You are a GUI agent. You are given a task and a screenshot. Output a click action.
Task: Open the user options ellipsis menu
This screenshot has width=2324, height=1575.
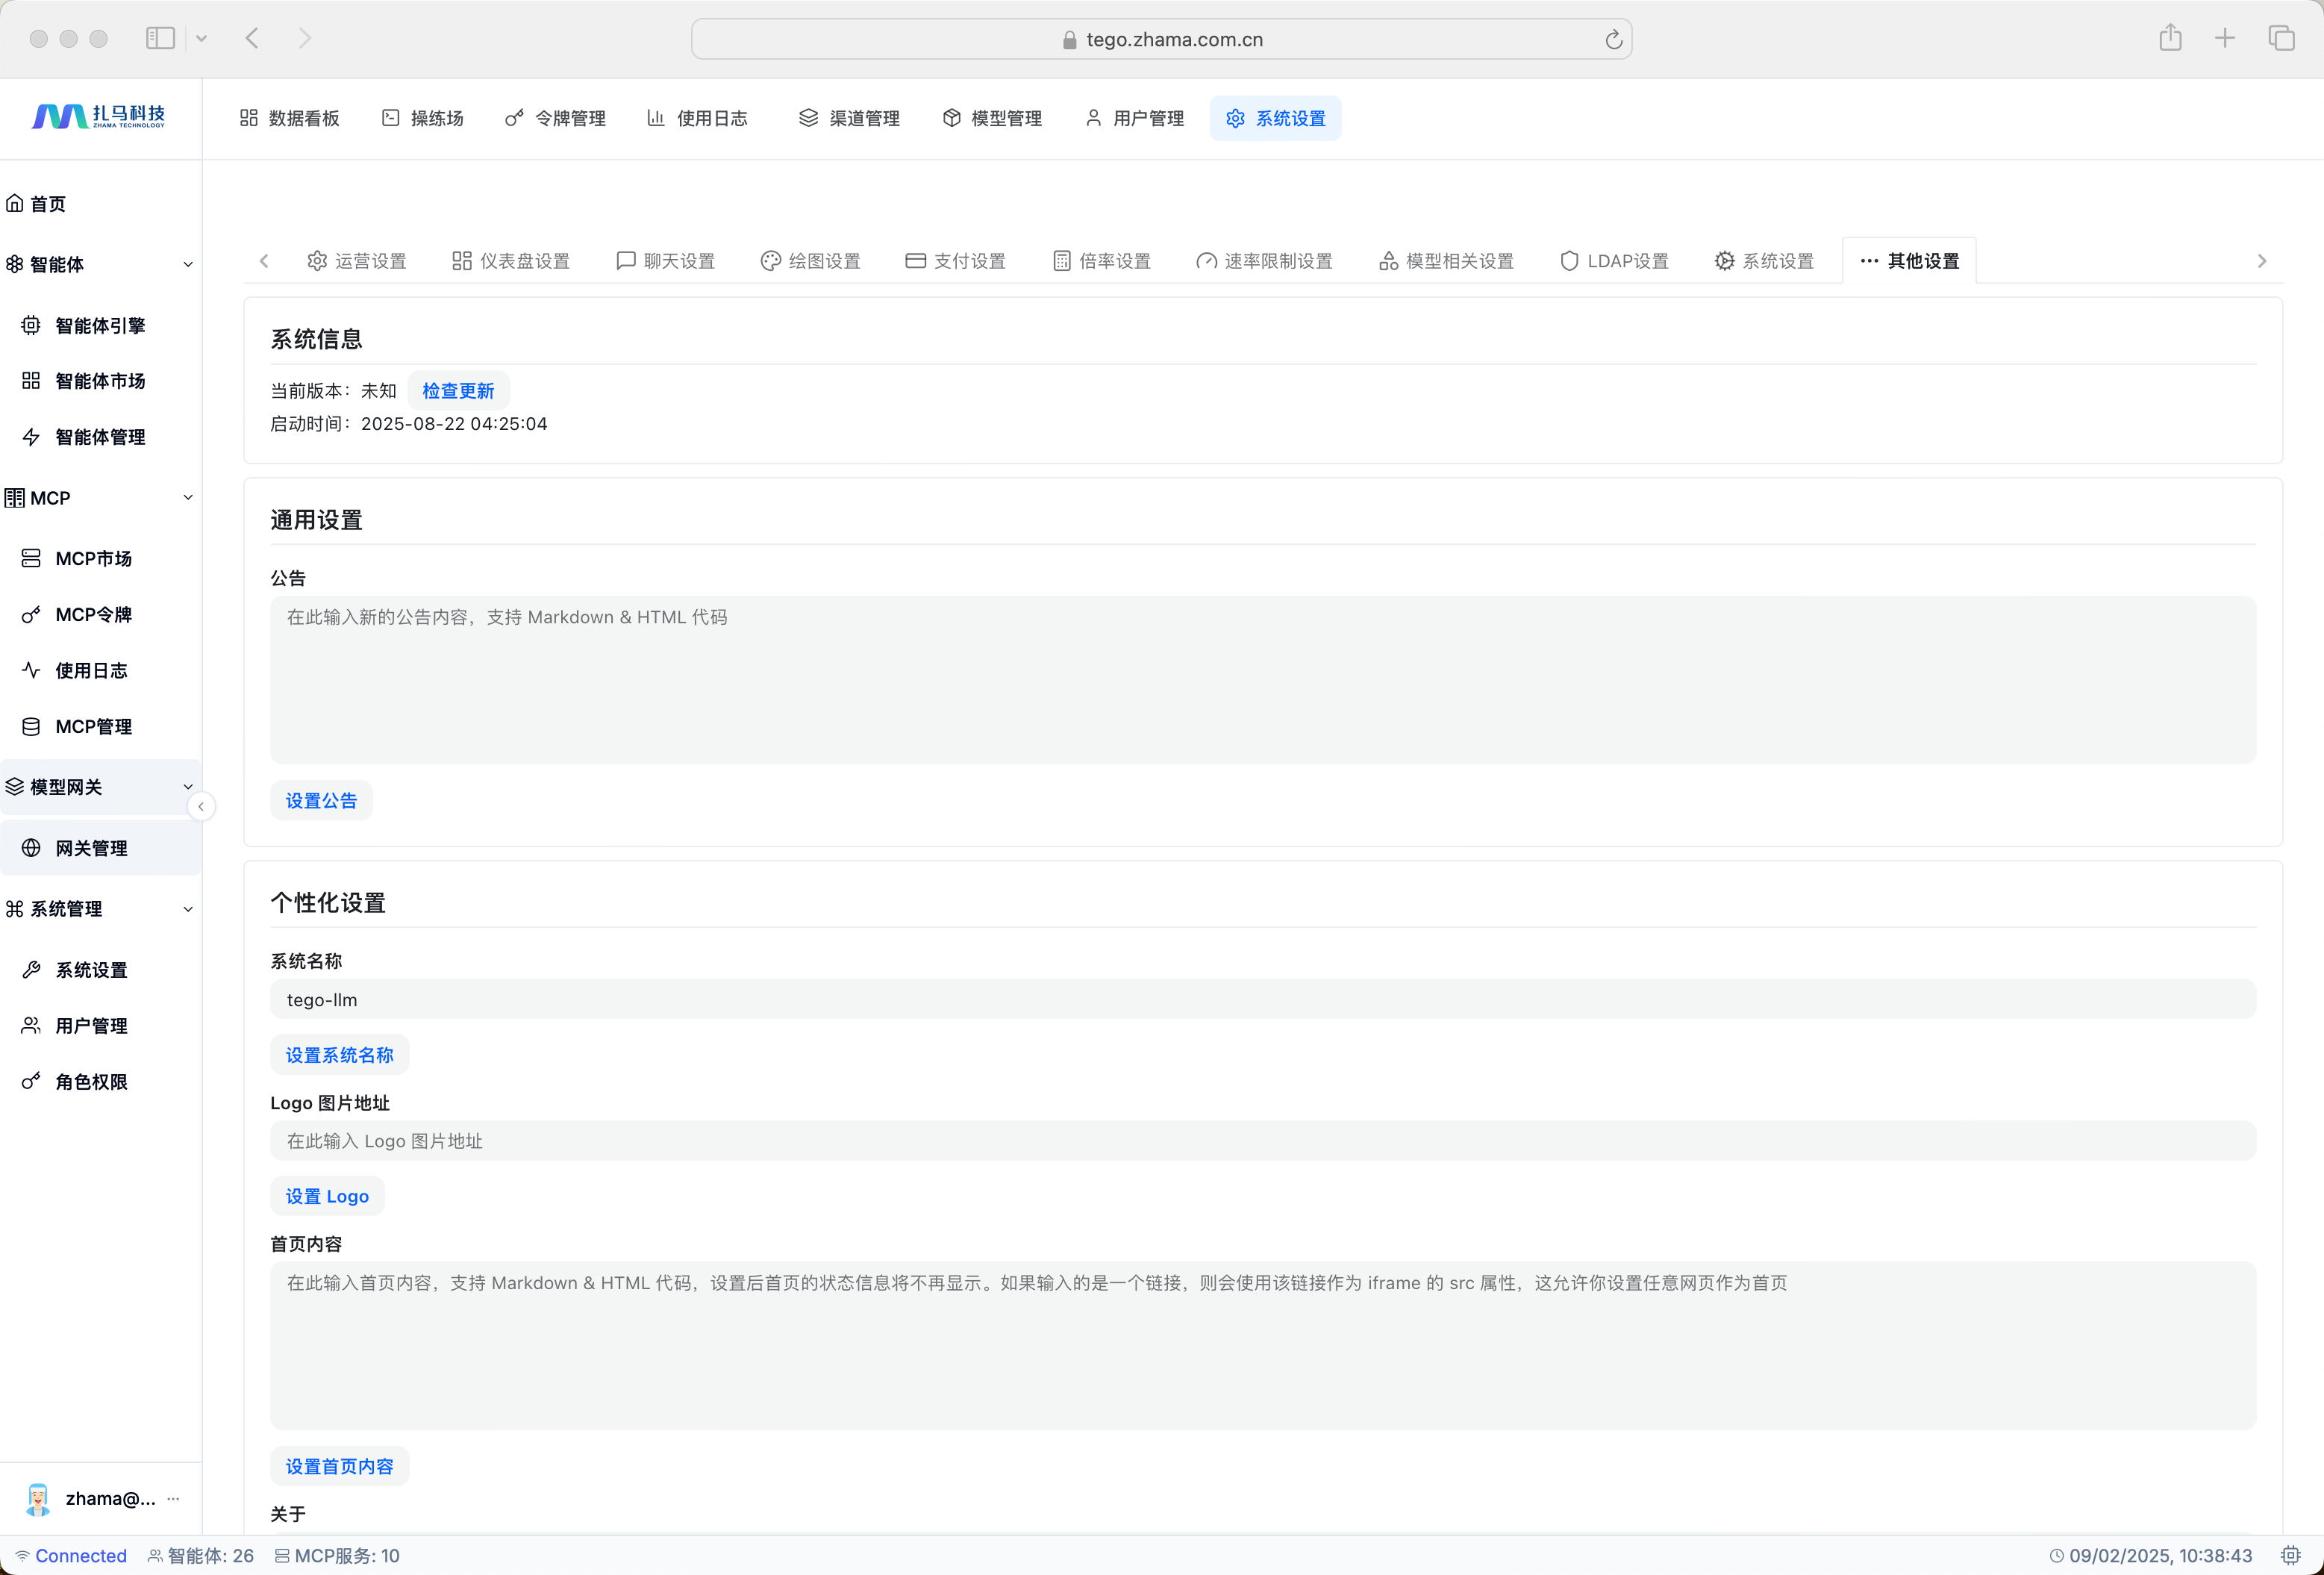coord(174,1498)
